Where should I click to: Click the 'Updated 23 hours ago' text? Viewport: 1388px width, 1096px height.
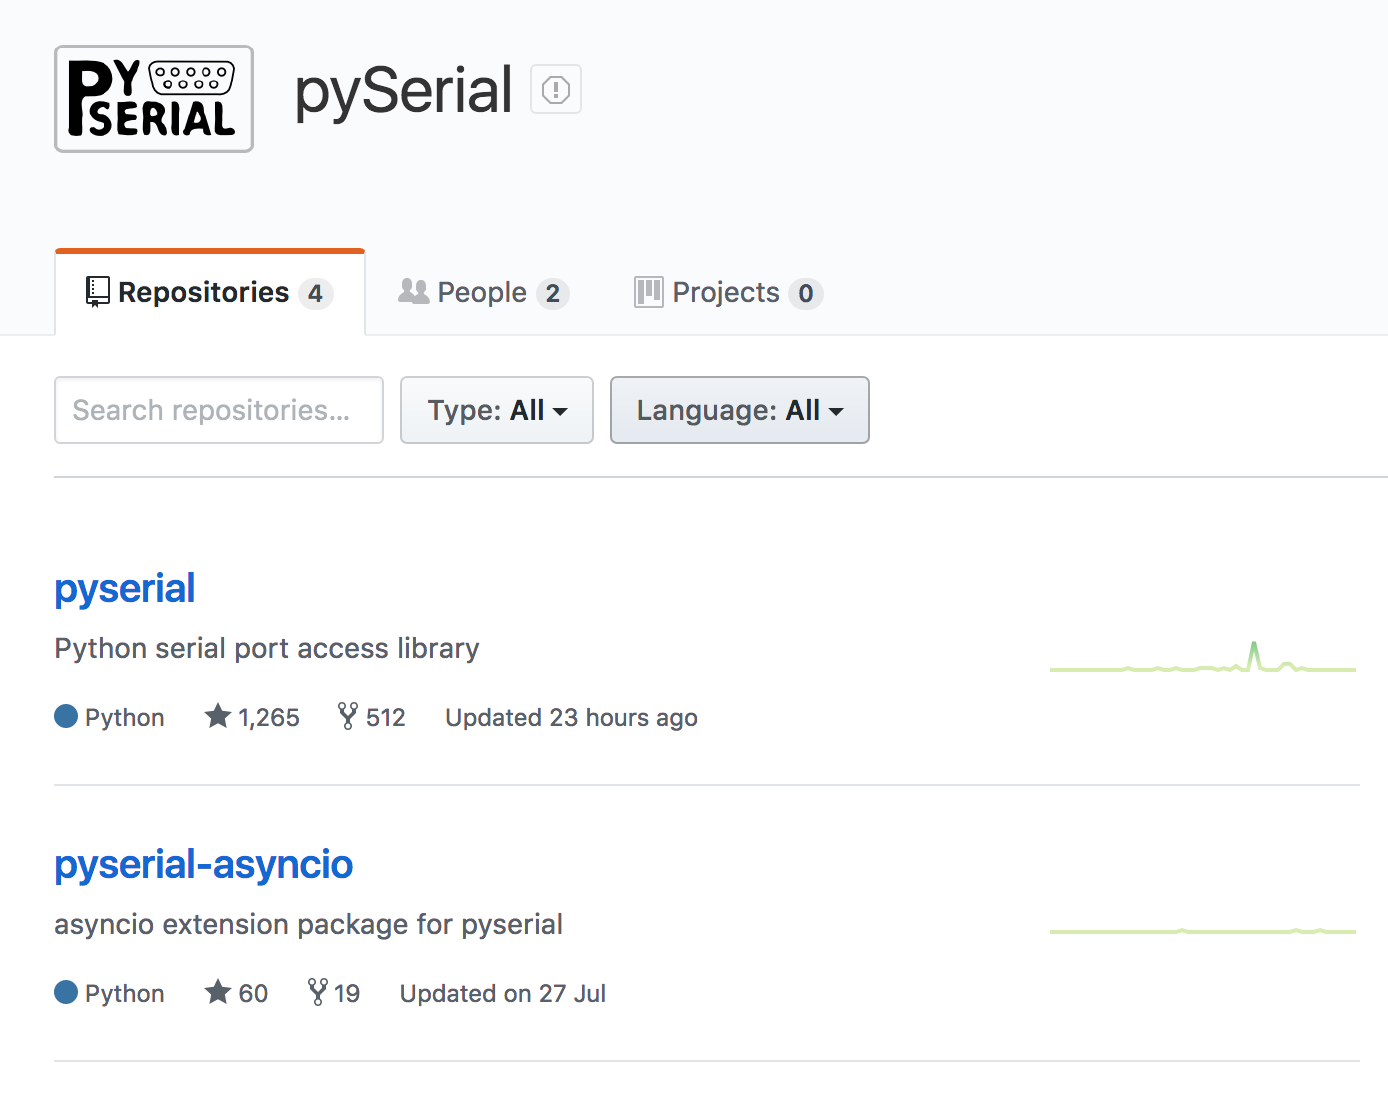pos(571,718)
